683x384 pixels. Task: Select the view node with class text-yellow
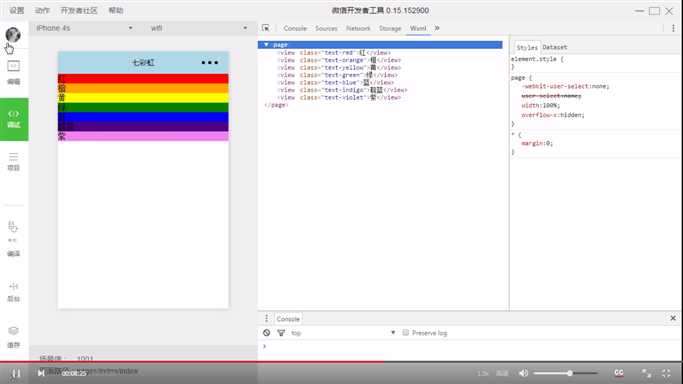[339, 67]
